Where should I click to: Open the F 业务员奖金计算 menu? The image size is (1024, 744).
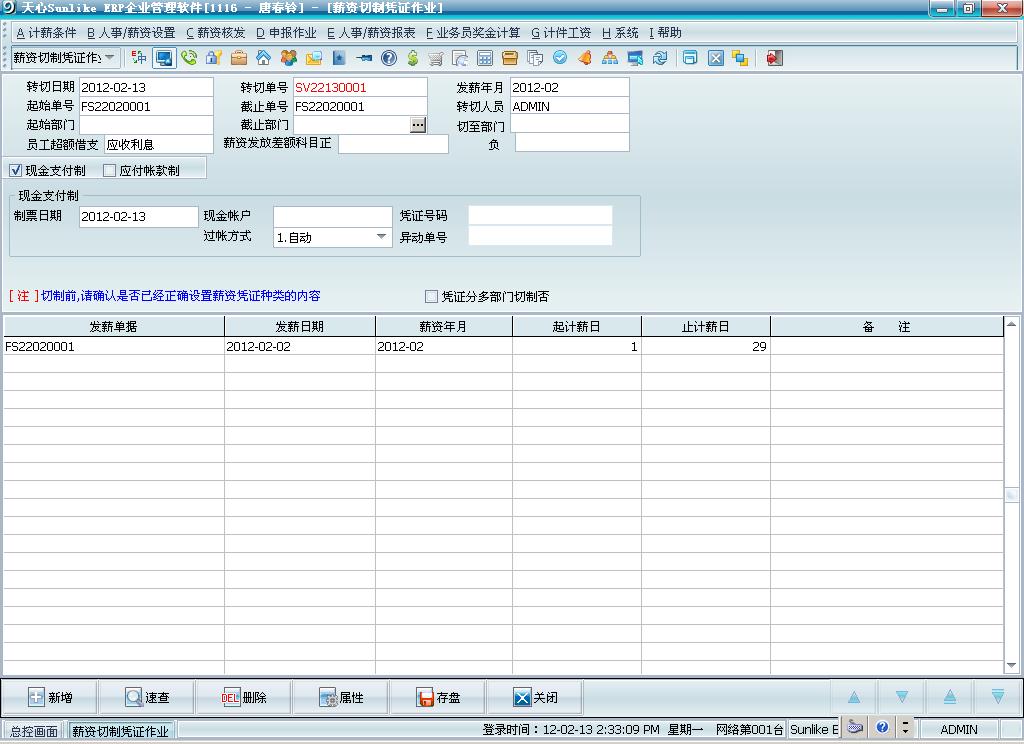(473, 33)
